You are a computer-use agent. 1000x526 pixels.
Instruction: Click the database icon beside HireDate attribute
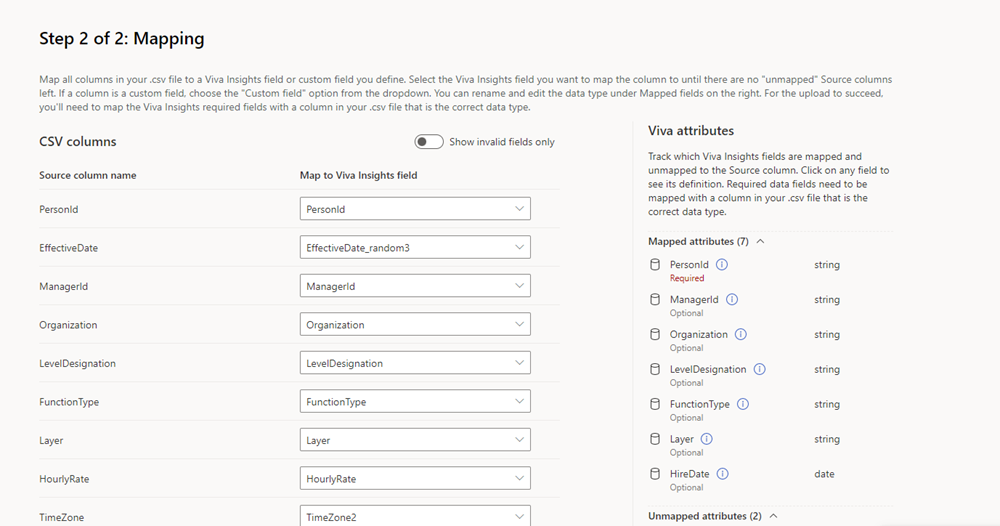pos(655,474)
